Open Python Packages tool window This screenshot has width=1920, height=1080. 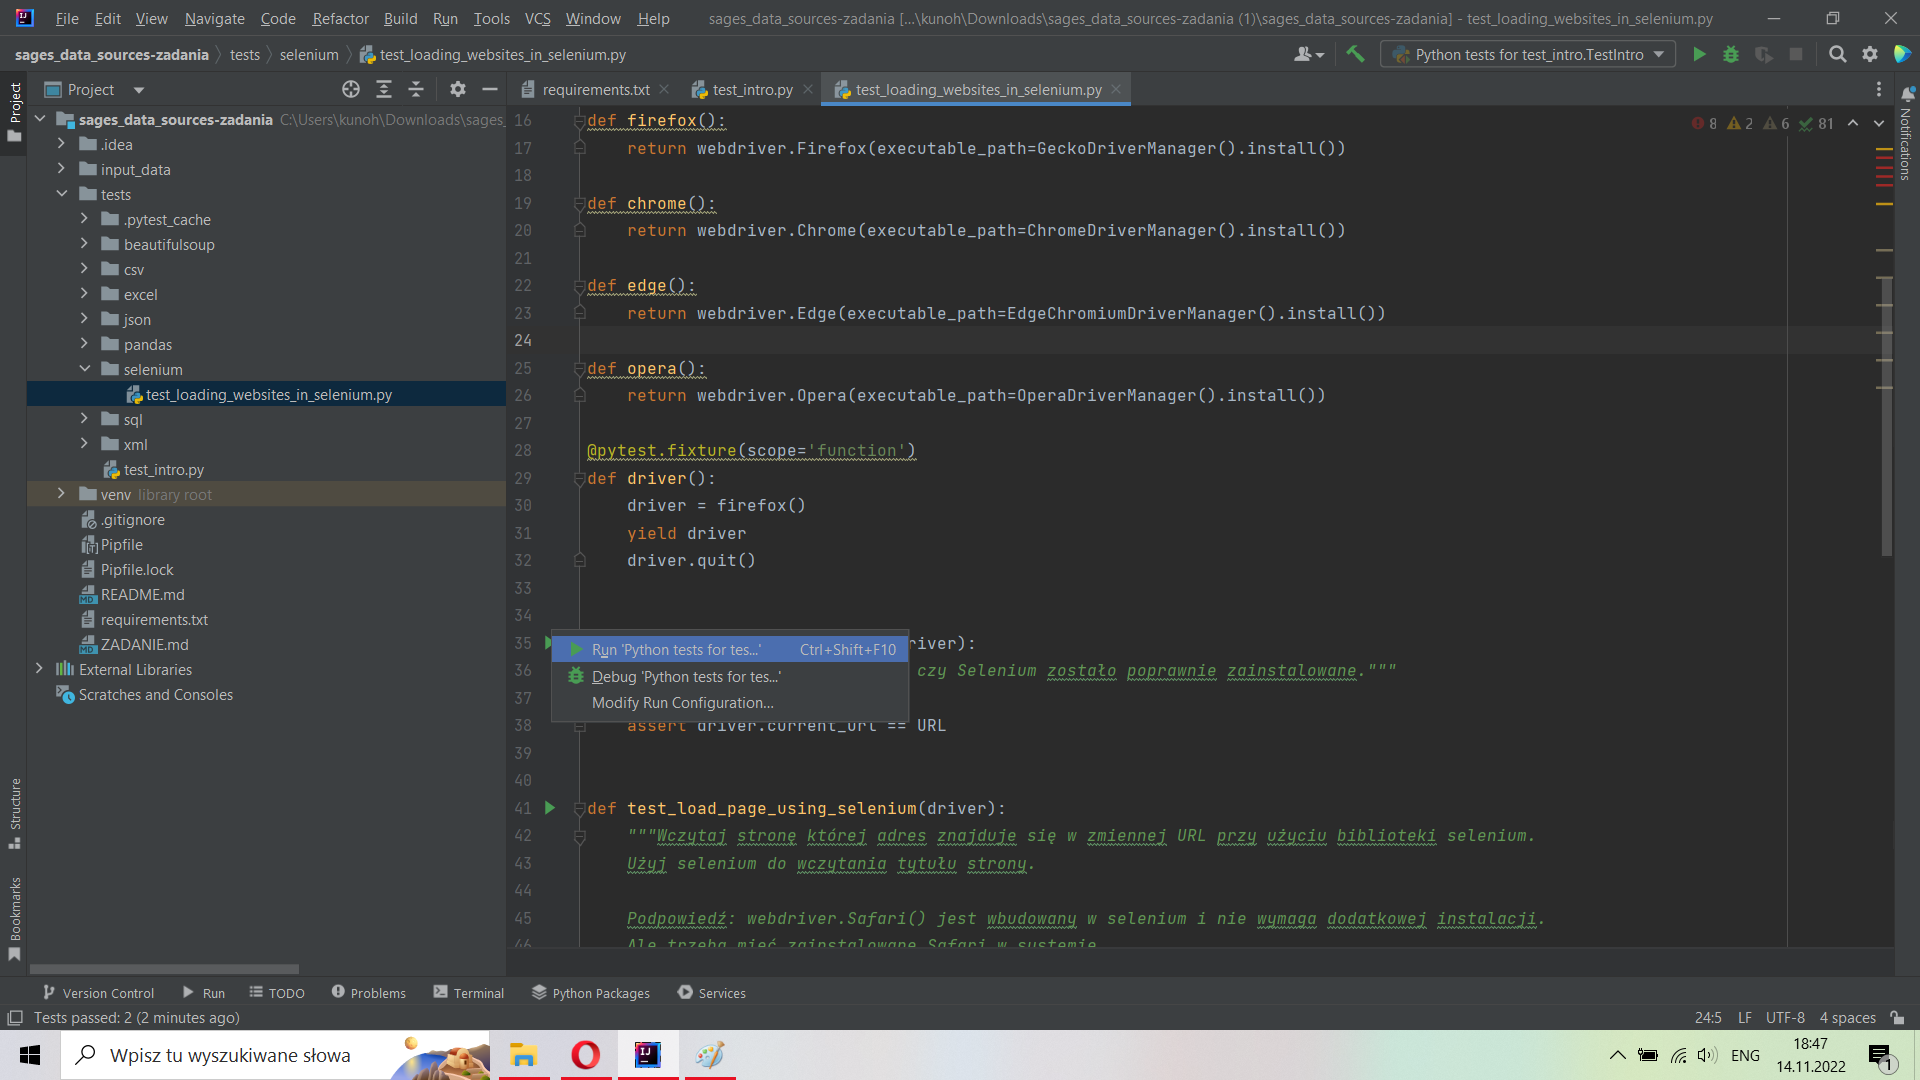pyautogui.click(x=591, y=993)
